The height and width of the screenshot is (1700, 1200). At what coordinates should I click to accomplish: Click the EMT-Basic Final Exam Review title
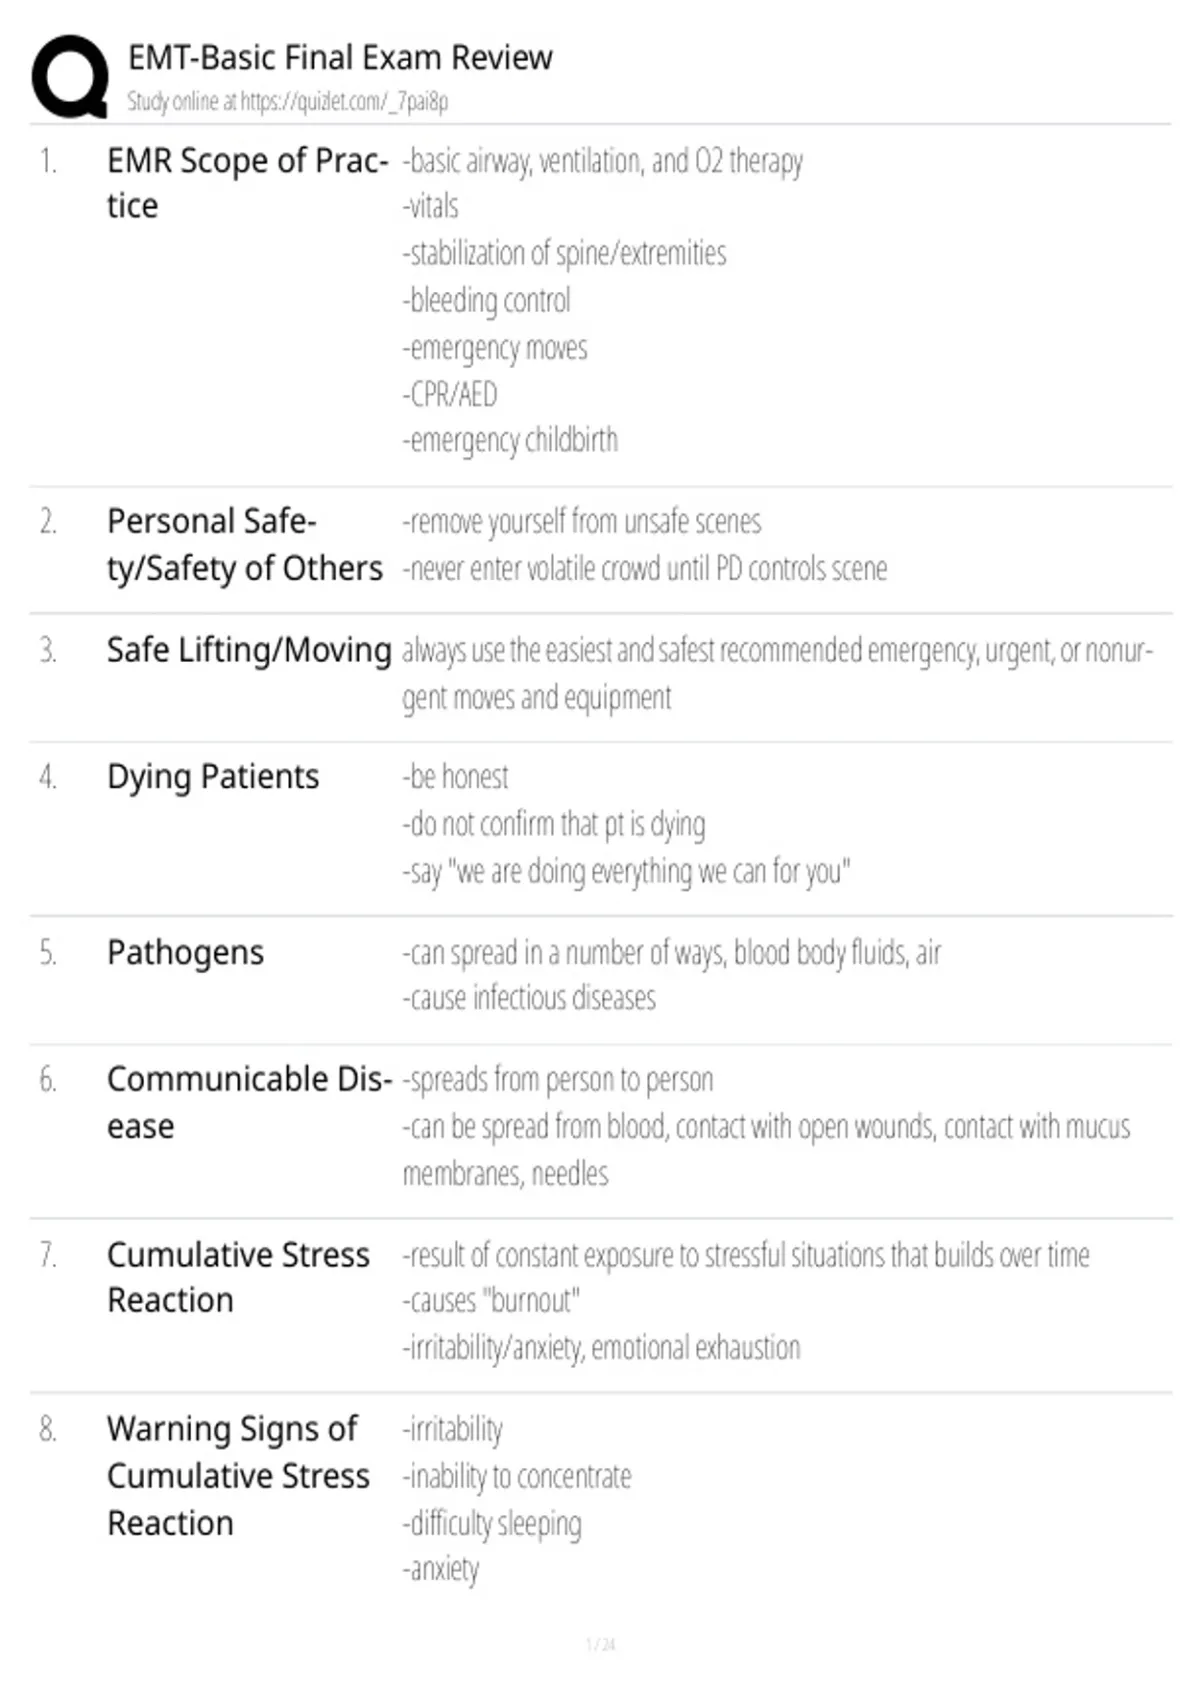tap(340, 58)
